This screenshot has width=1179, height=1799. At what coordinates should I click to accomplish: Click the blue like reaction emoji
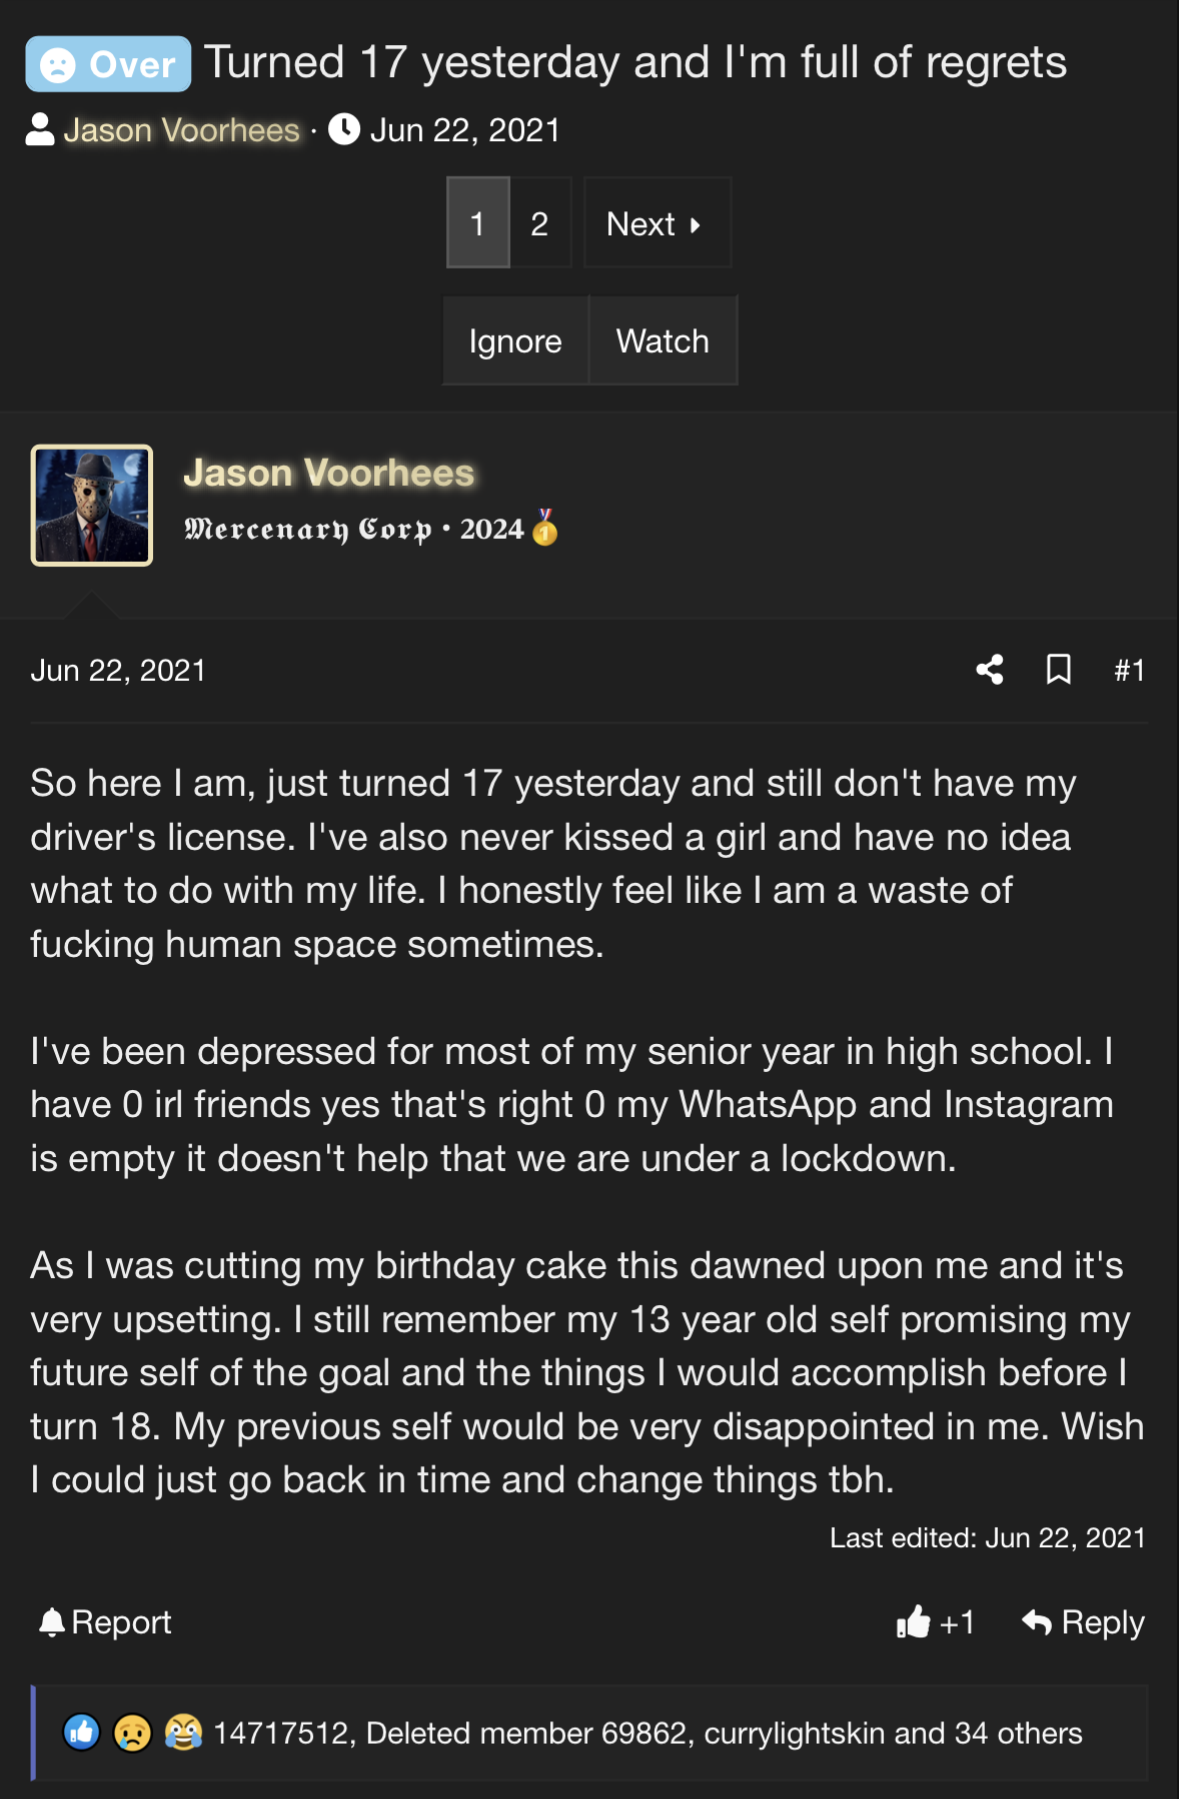[82, 1732]
